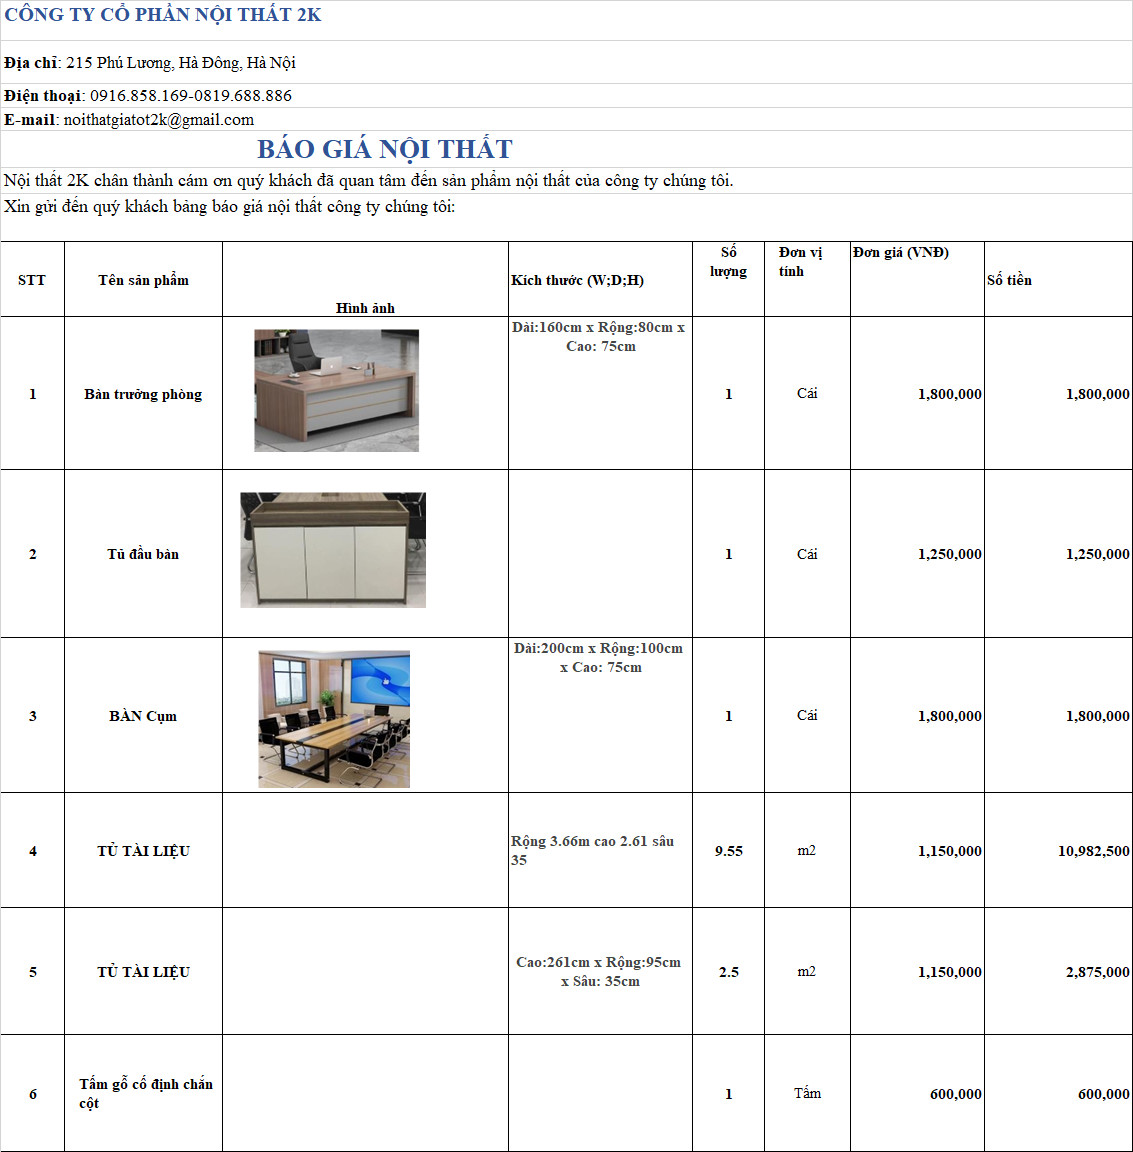Click the unit price 1,150,000 in row 5
Image resolution: width=1133 pixels, height=1152 pixels.
pos(949,972)
